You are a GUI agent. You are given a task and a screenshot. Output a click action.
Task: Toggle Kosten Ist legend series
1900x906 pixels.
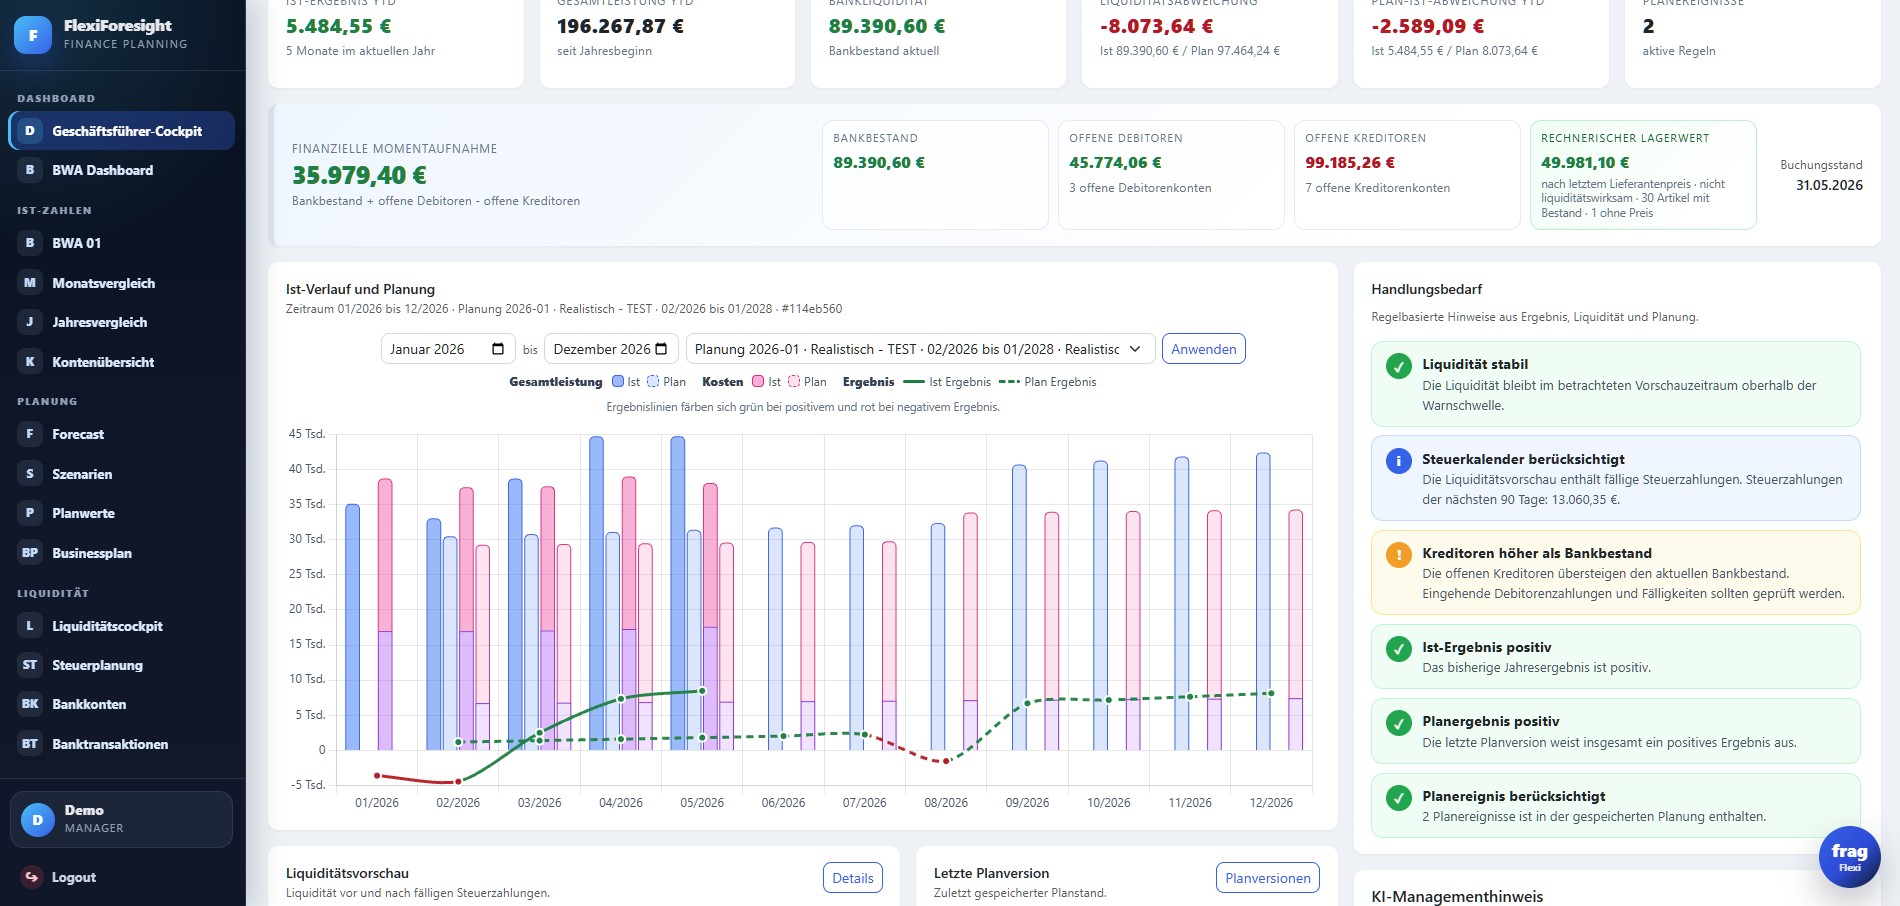tap(766, 382)
